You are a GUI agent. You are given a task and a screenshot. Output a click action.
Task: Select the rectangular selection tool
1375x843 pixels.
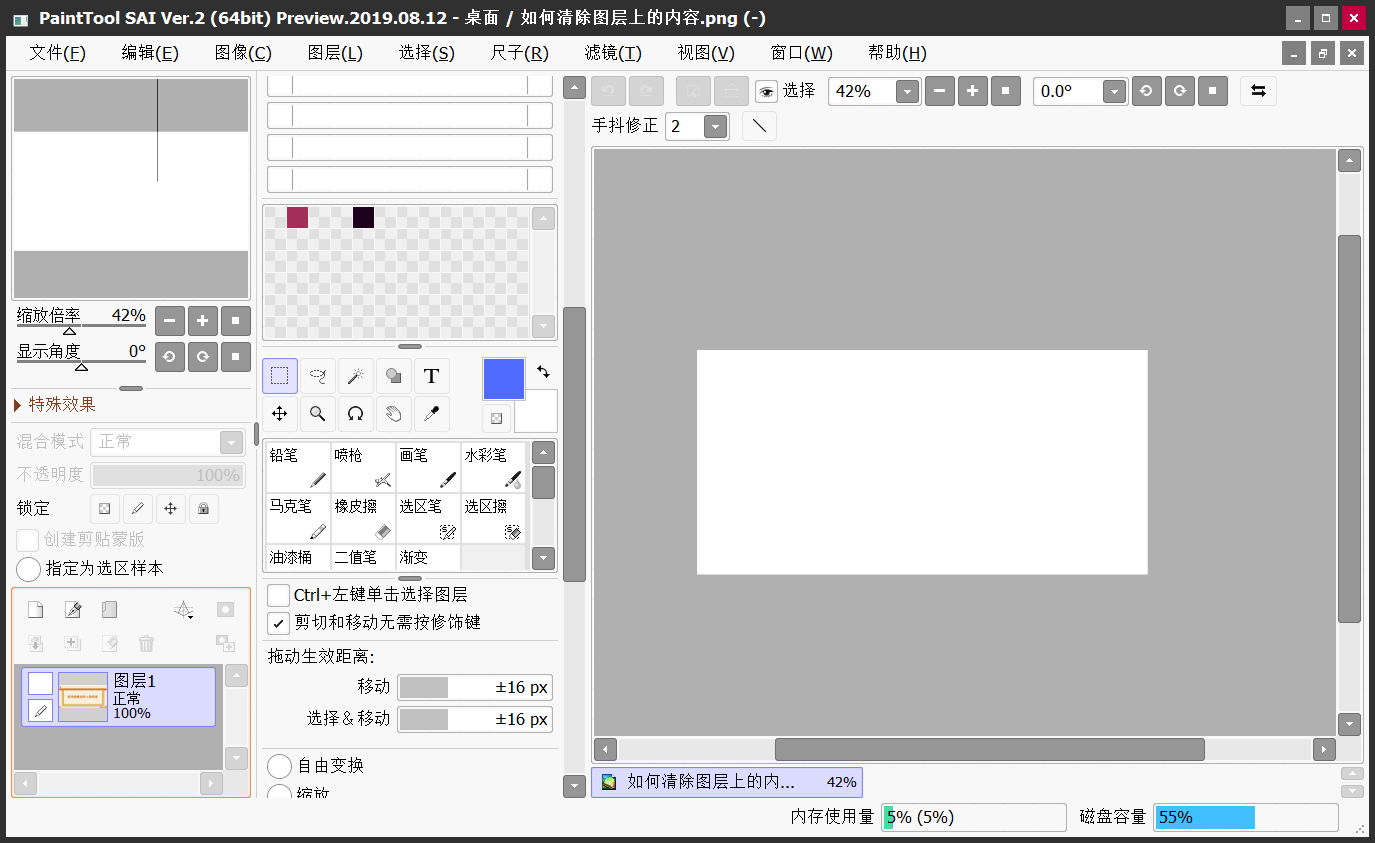tap(280, 376)
